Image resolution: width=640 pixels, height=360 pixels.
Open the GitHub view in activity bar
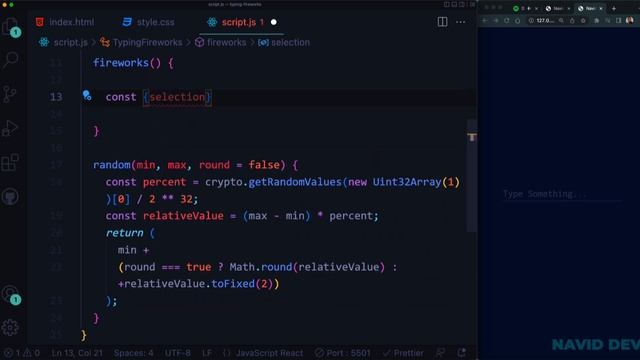[x=10, y=197]
